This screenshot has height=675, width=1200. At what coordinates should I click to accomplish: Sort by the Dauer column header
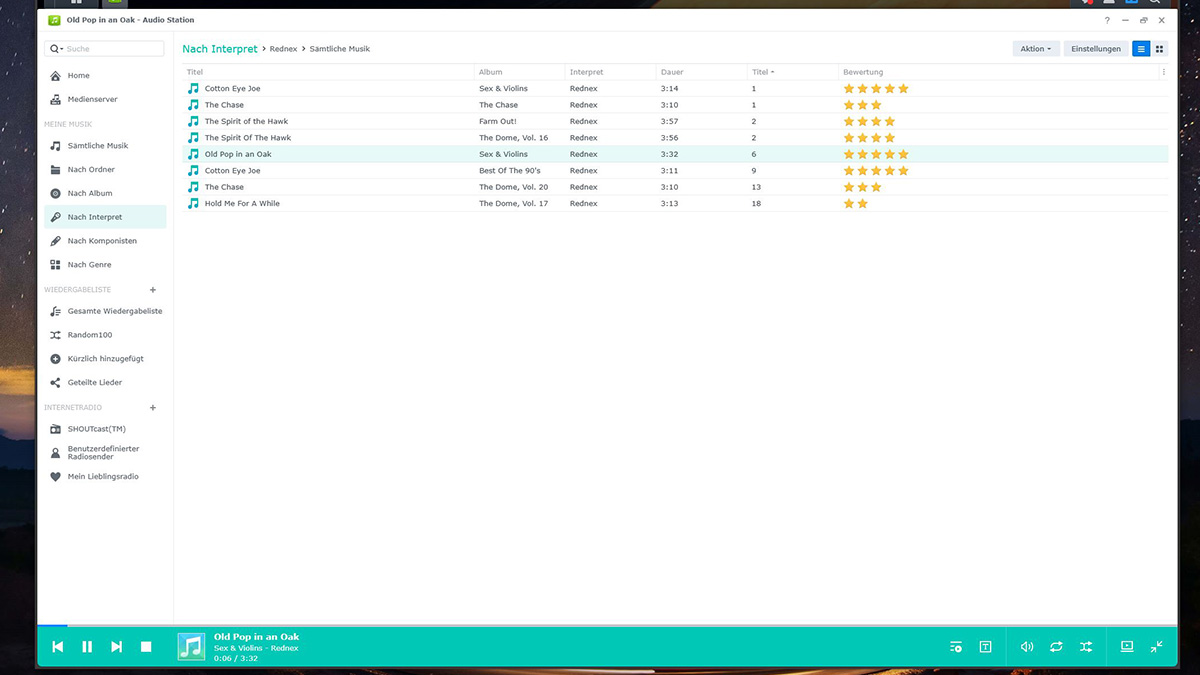701,72
